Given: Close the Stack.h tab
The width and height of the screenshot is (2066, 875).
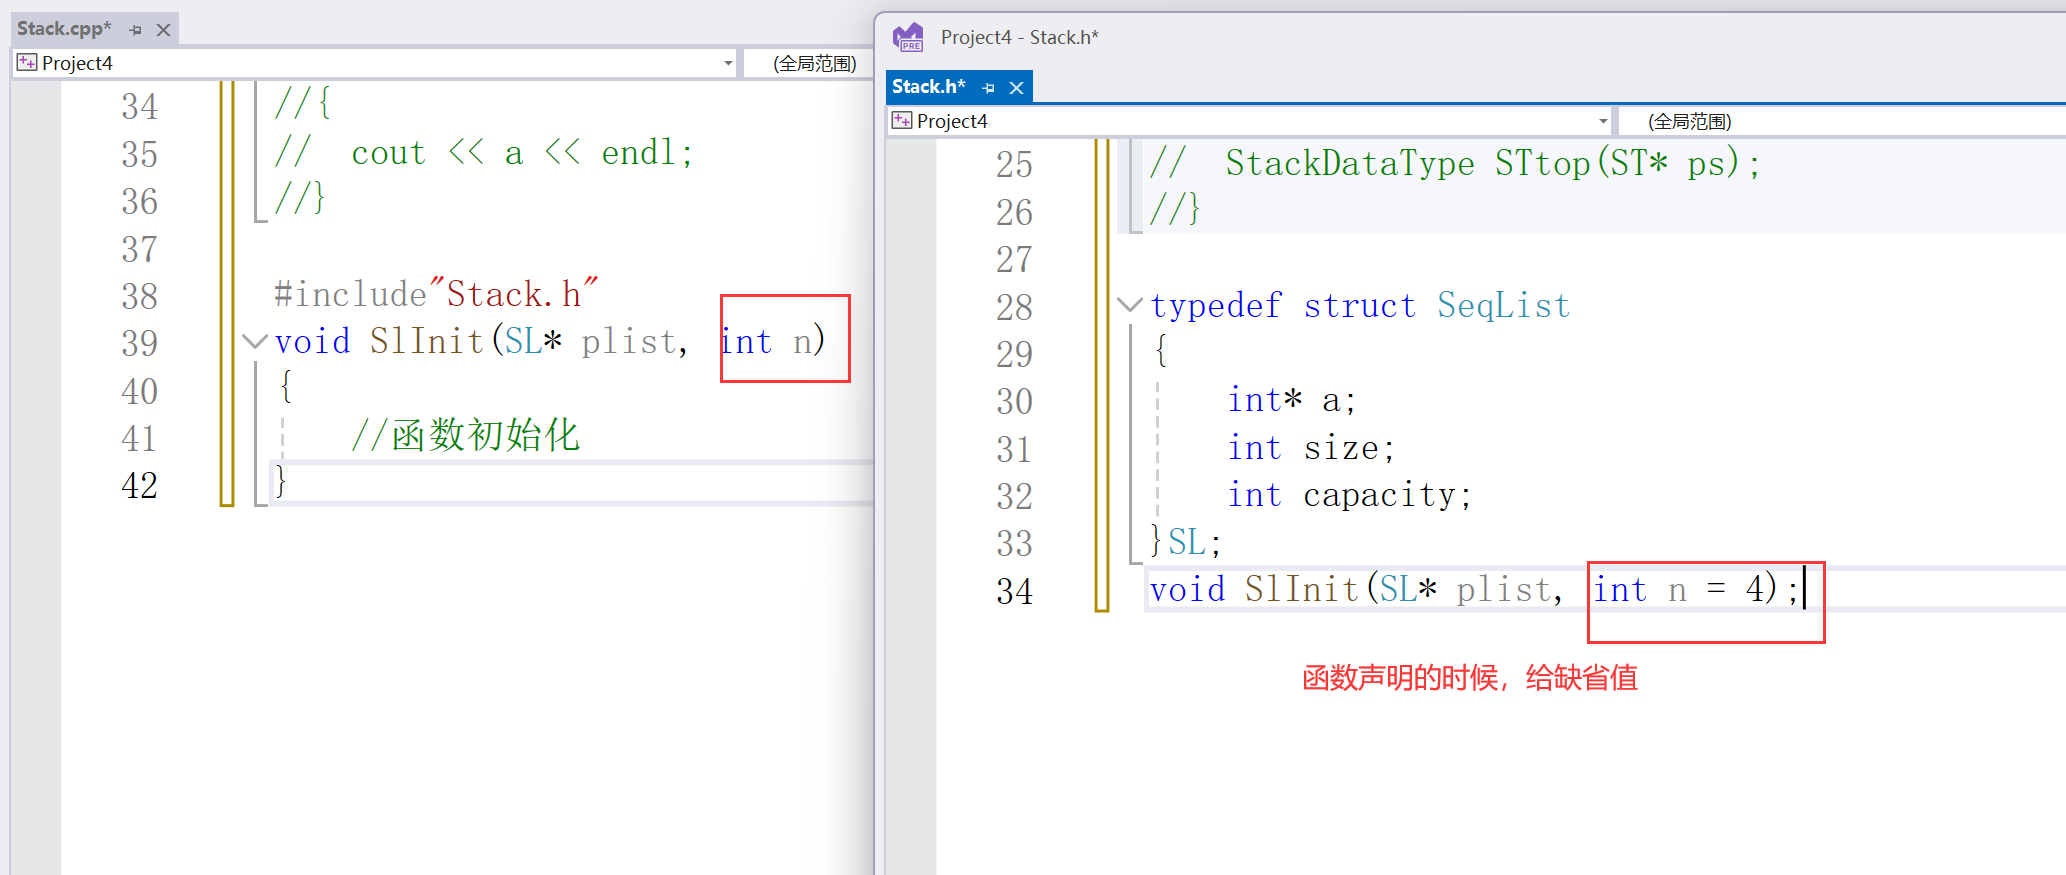Looking at the screenshot, I should [1017, 88].
